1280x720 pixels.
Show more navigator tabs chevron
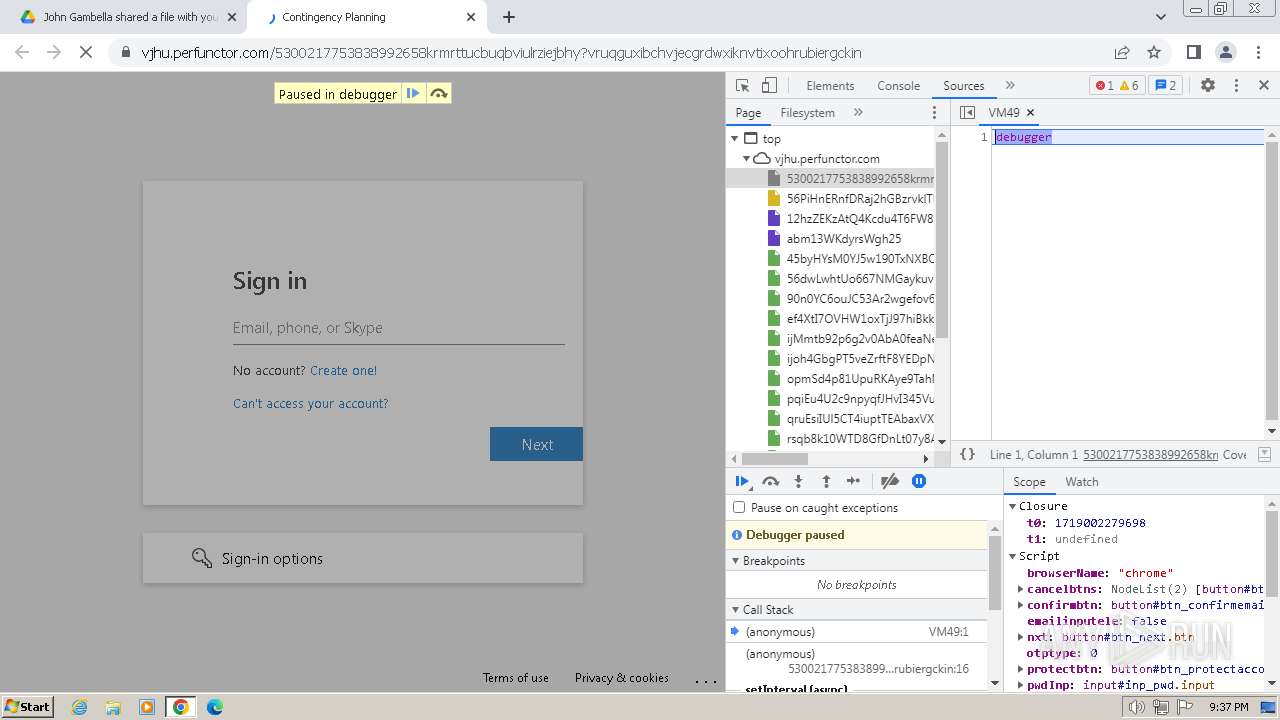858,113
